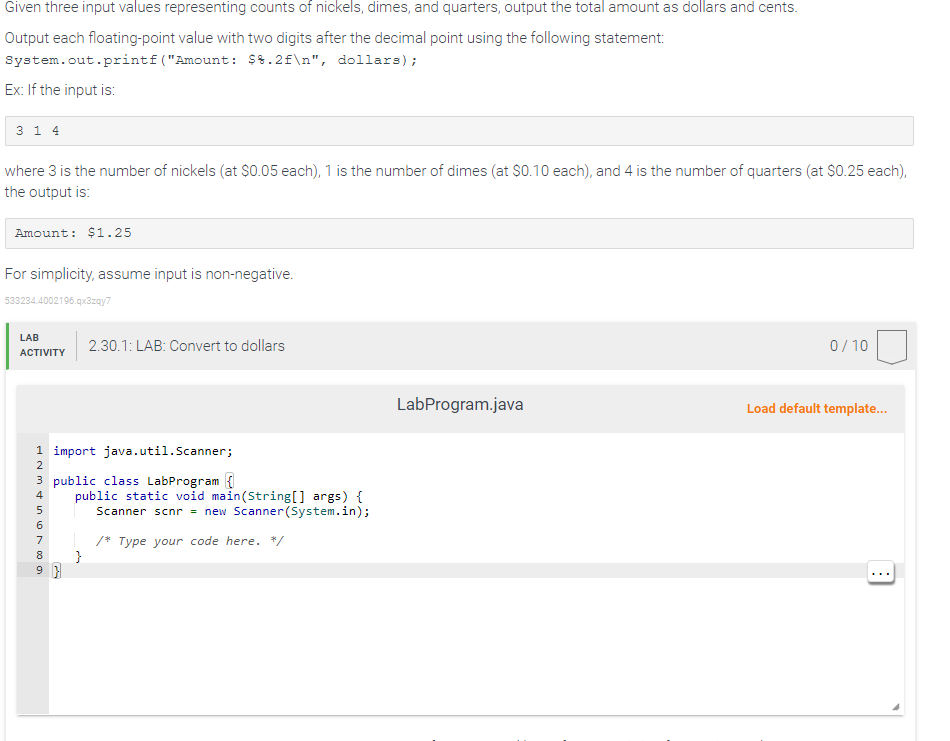
Task: Click the editor resize handle at bottom-right
Action: click(x=897, y=705)
